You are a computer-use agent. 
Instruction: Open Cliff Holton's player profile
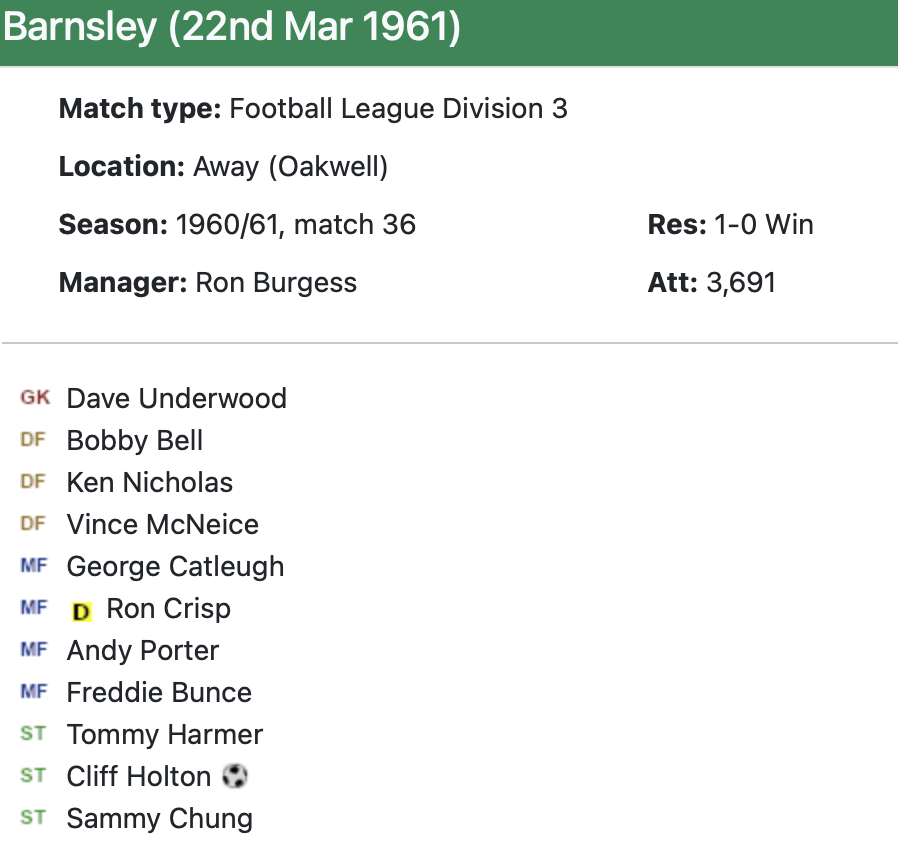click(x=138, y=776)
